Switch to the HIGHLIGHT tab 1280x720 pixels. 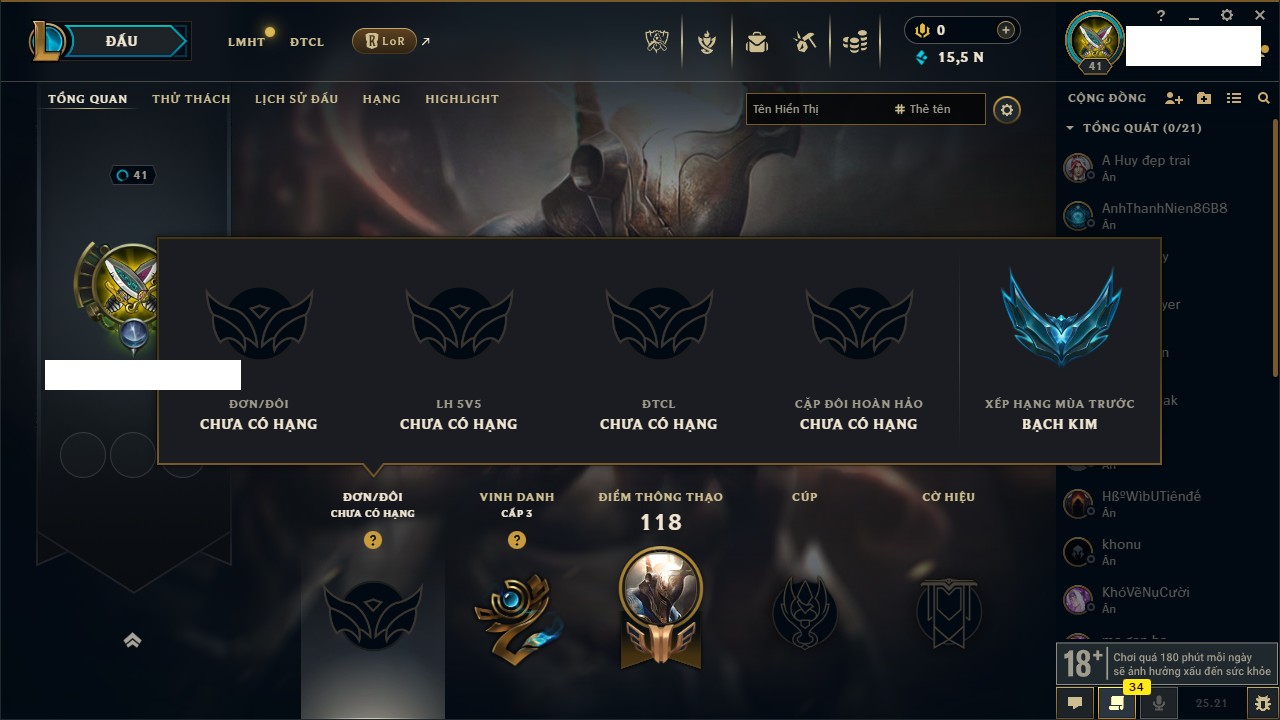[x=462, y=99]
